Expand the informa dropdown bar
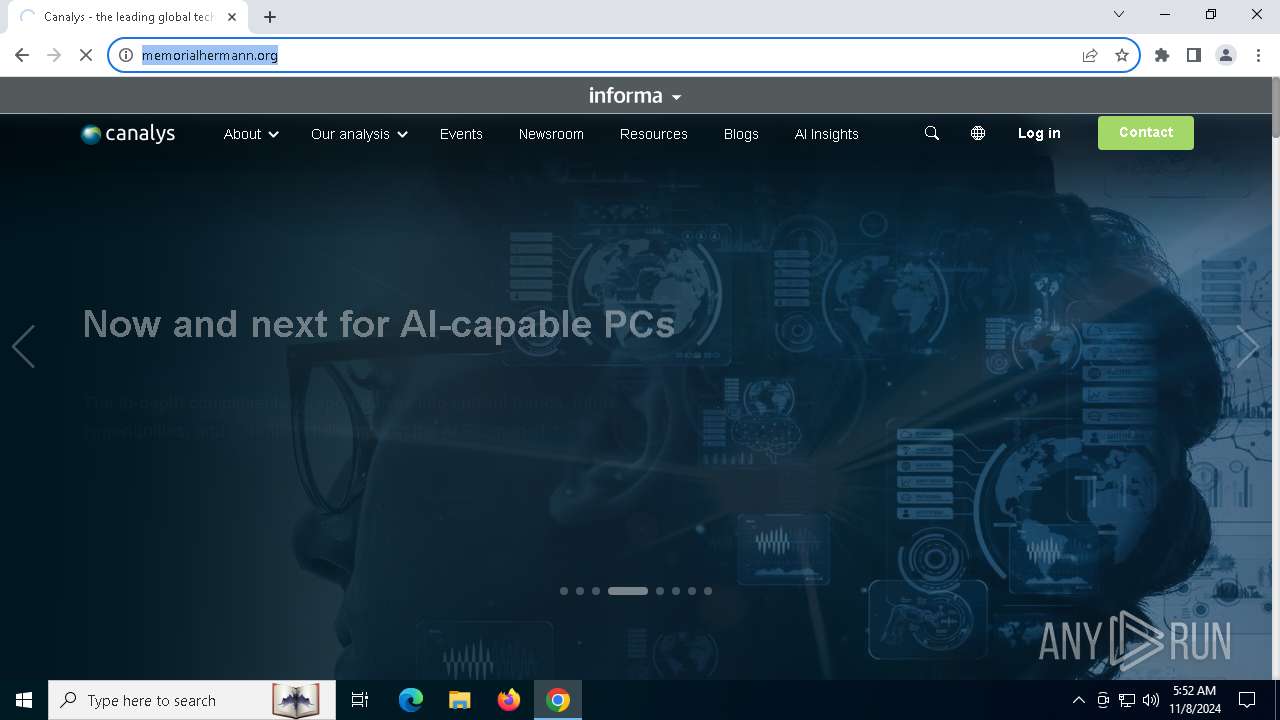The width and height of the screenshot is (1280, 720). (636, 96)
